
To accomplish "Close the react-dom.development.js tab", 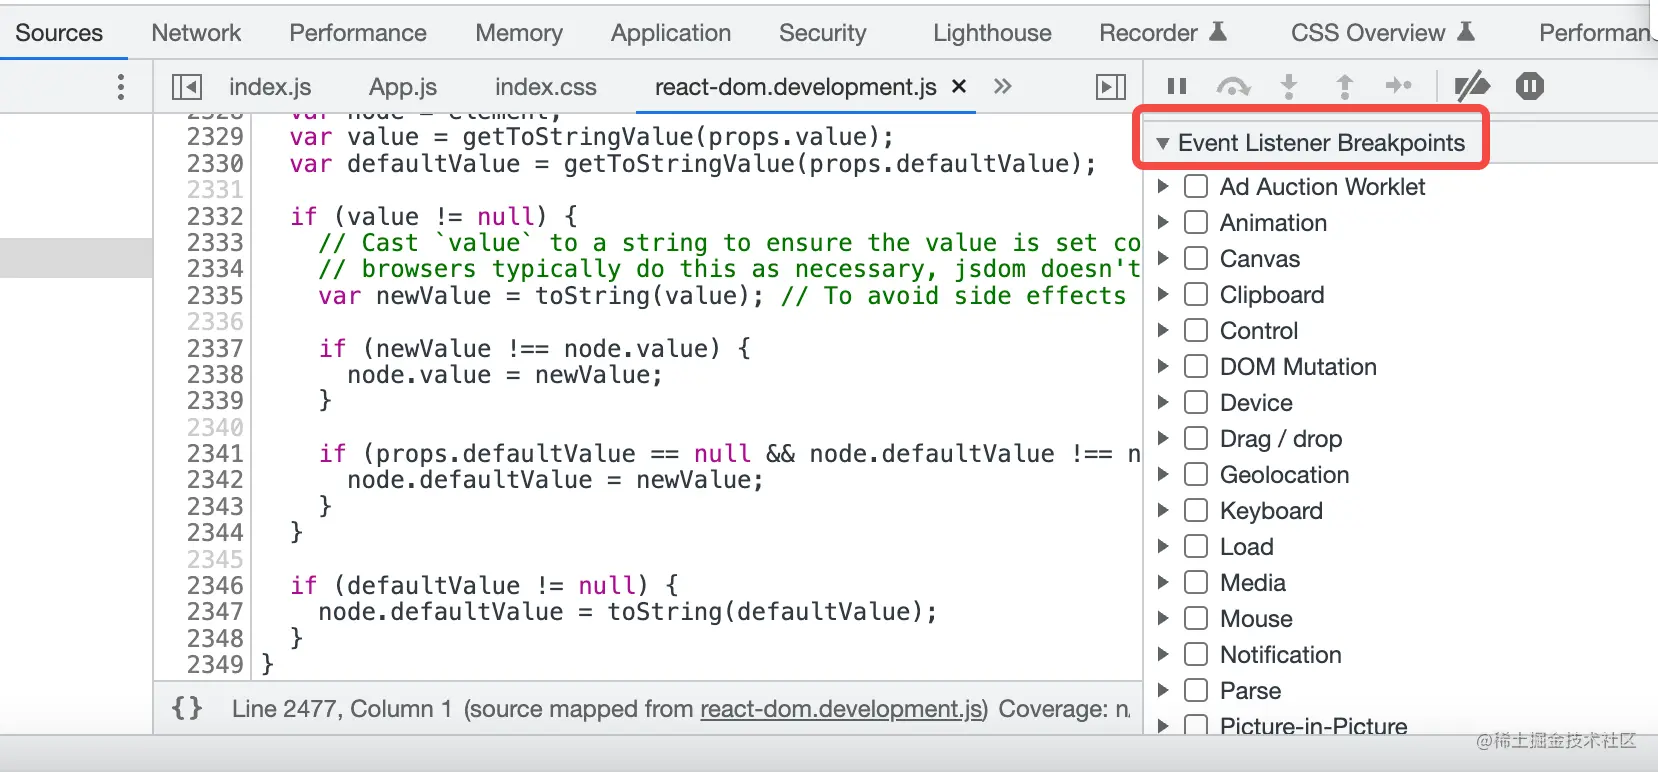I will click(959, 86).
